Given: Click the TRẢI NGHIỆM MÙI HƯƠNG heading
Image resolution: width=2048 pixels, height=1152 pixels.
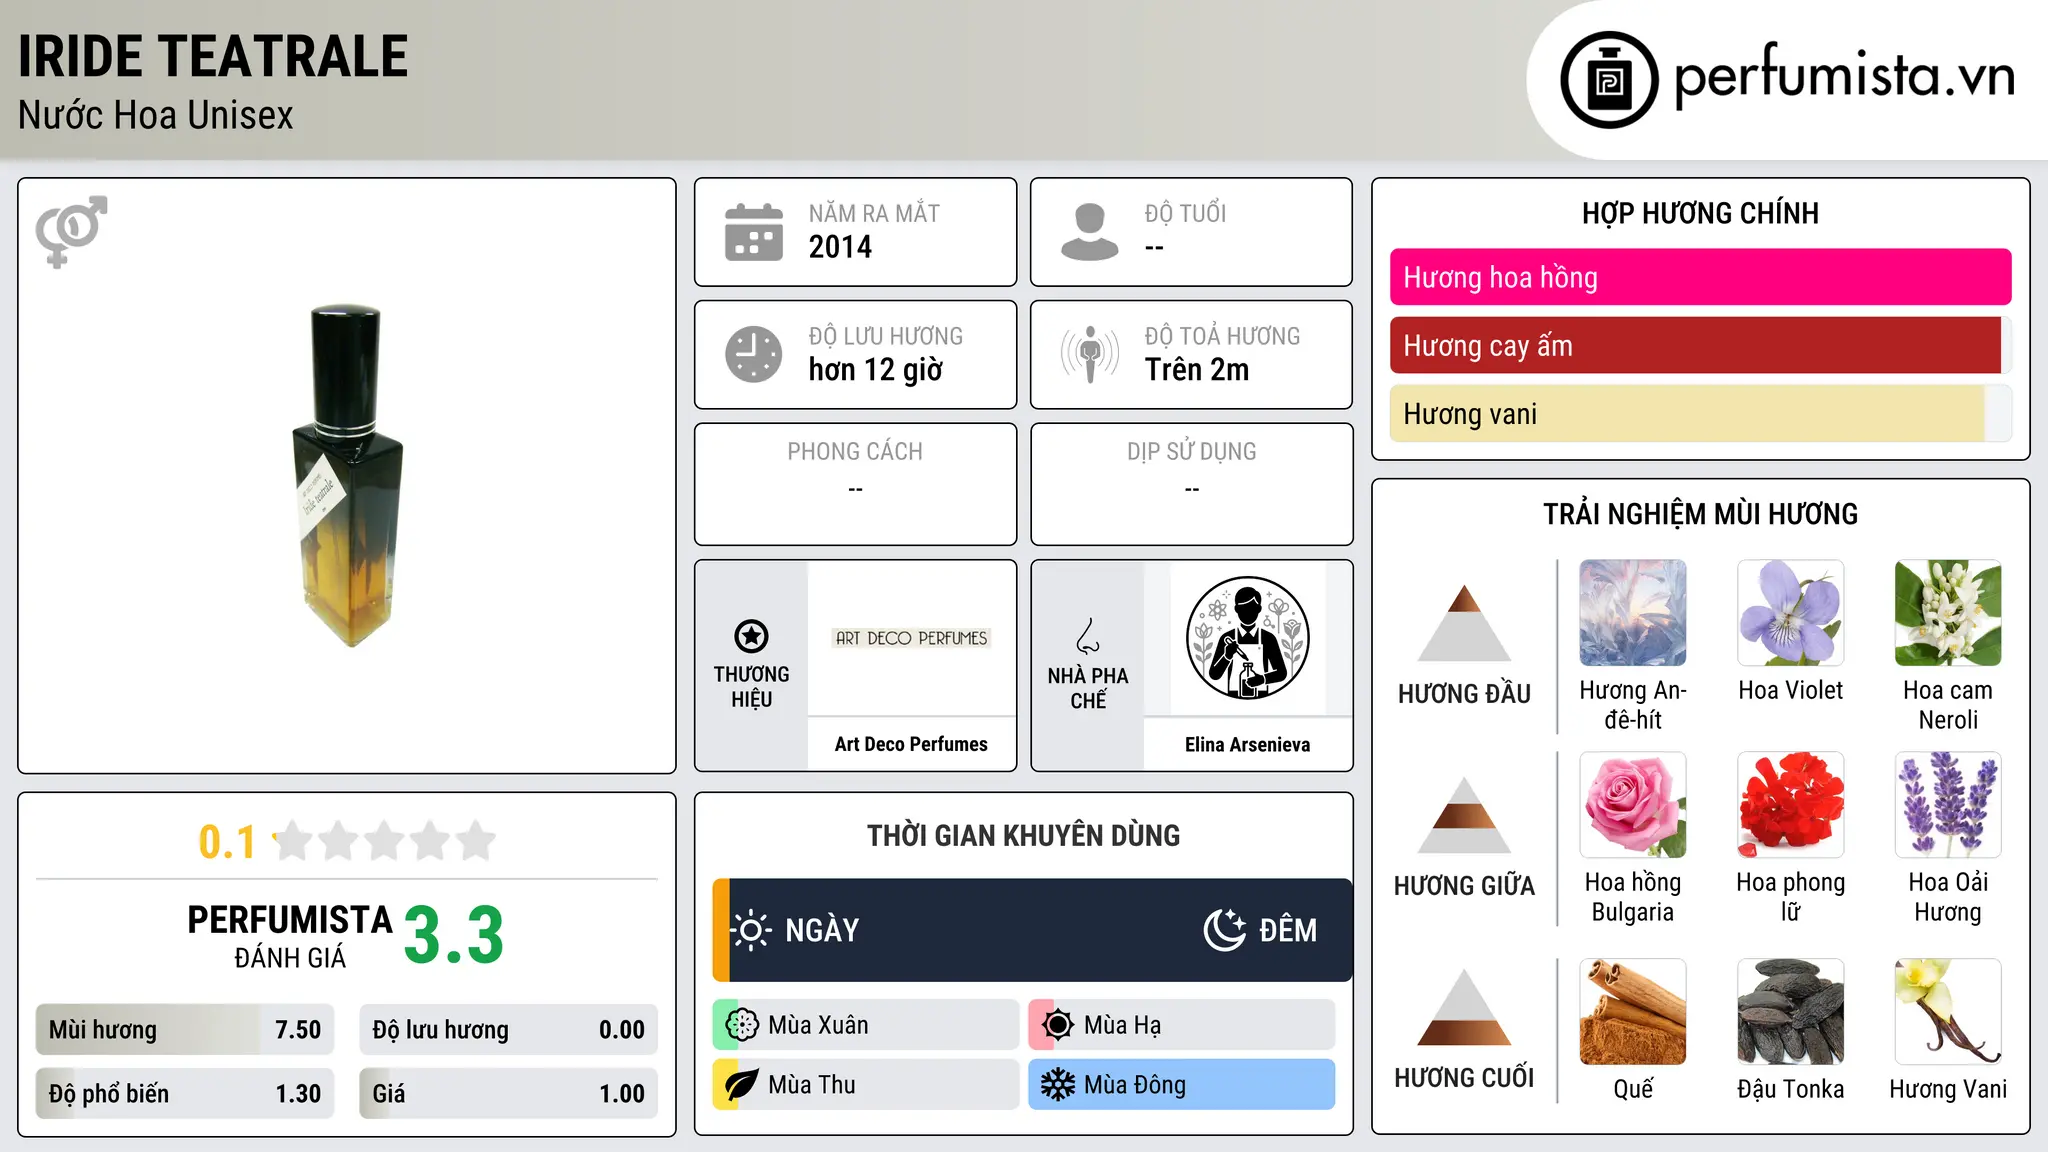Looking at the screenshot, I should tap(1700, 514).
